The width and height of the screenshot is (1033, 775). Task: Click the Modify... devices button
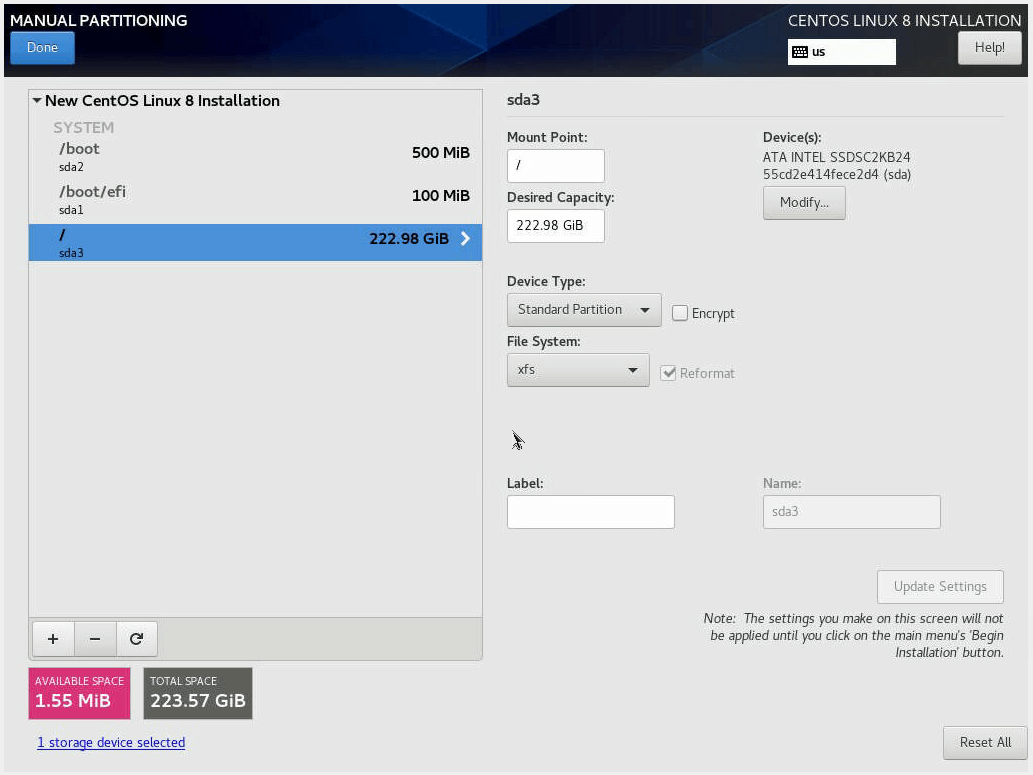pos(804,202)
